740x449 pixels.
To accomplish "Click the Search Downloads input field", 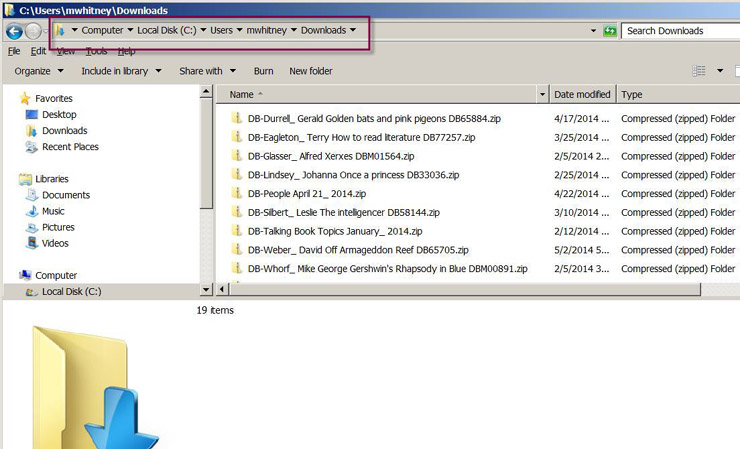I will coord(680,31).
